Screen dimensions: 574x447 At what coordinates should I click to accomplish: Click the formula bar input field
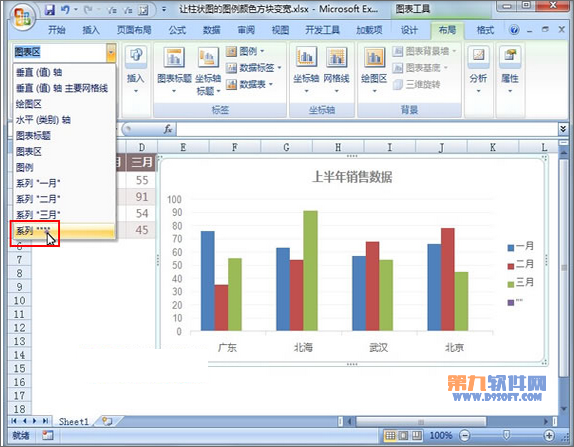click(367, 129)
